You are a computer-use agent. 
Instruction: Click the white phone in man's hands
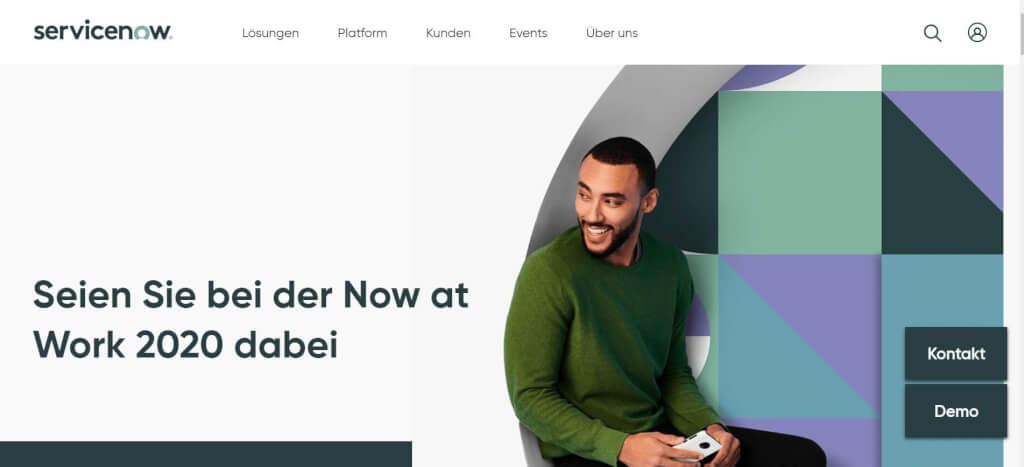(697, 445)
